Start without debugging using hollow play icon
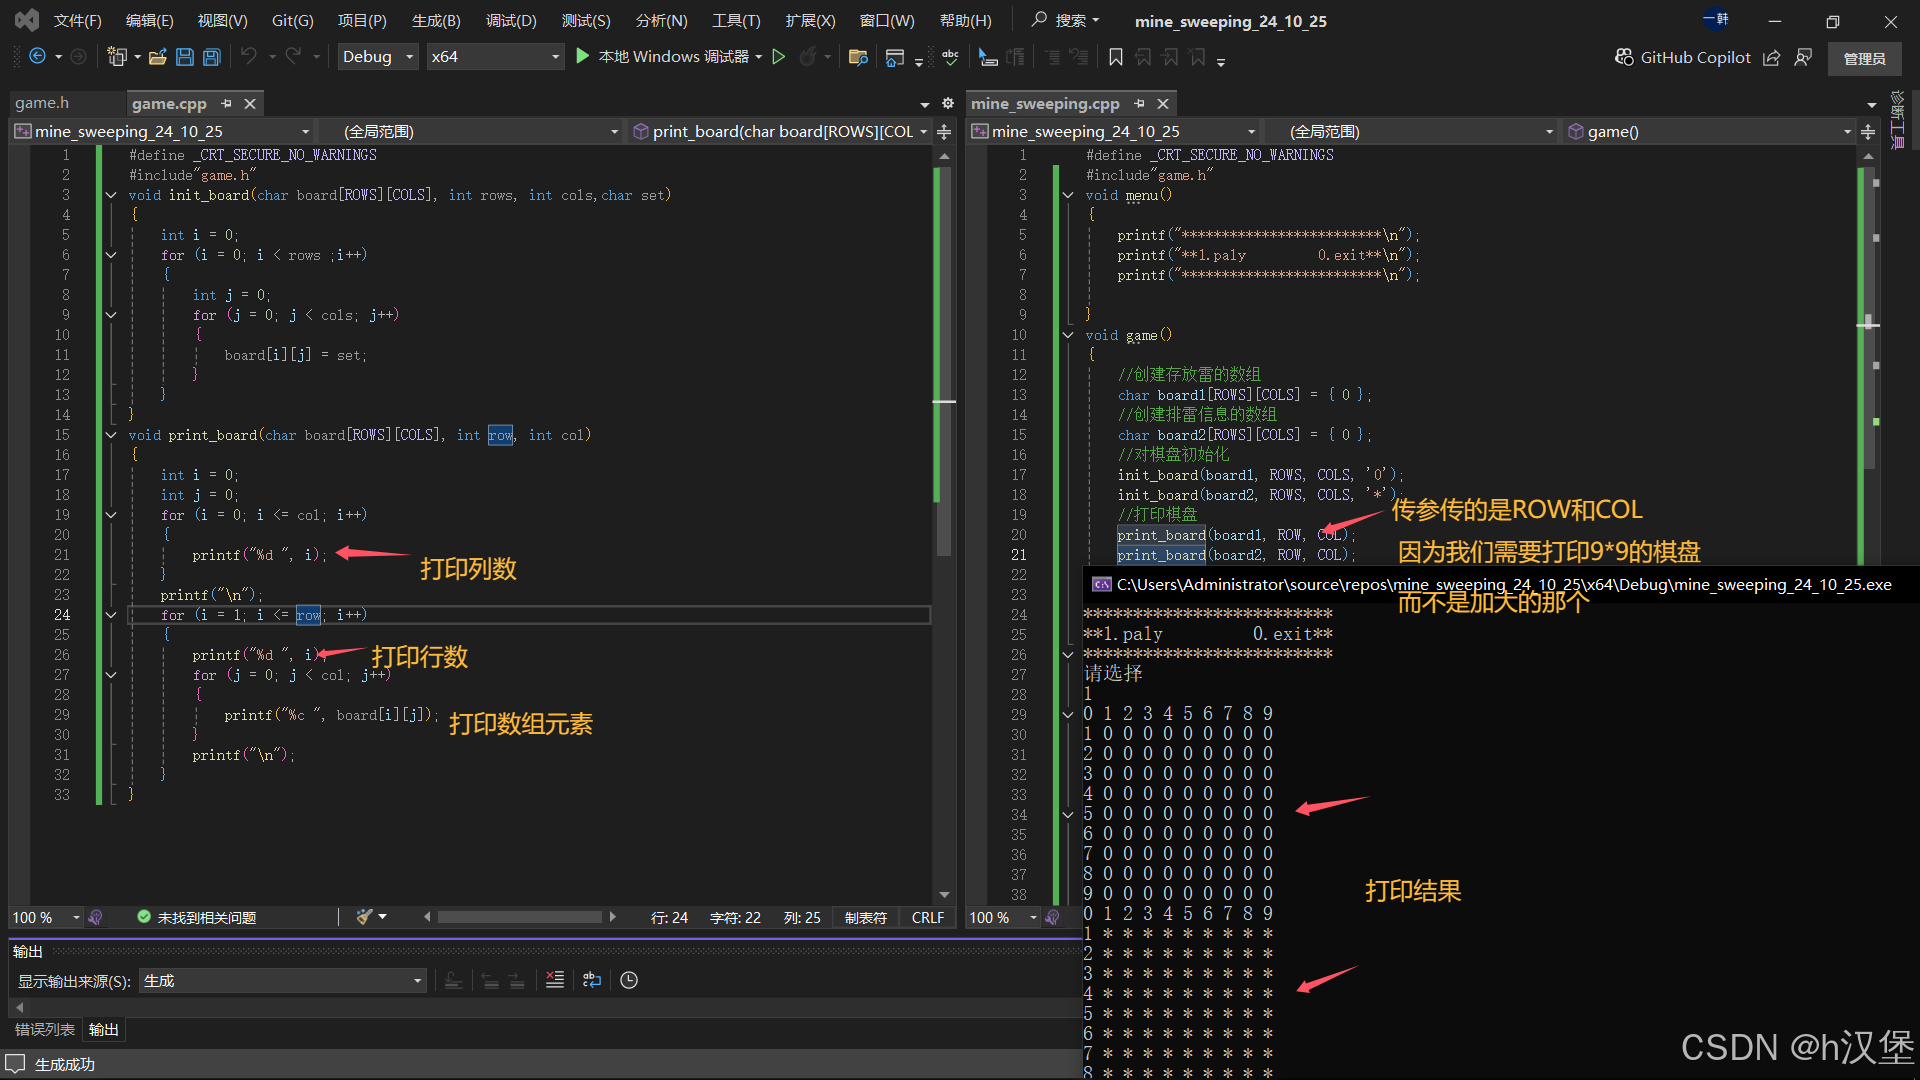1920x1080 pixels. pos(779,57)
